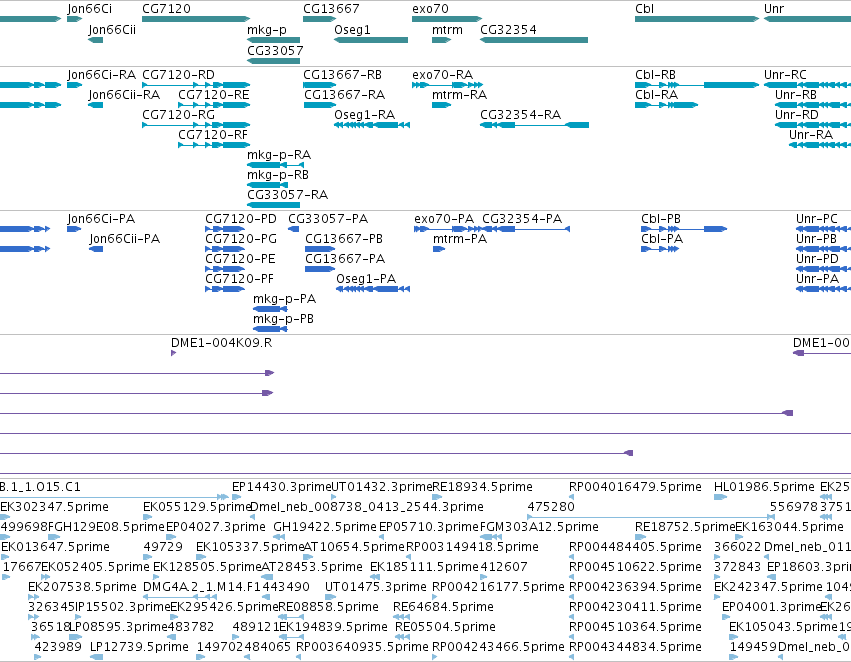This screenshot has width=851, height=662.
Task: Open protein CG13667-PB
Action: (x=320, y=249)
